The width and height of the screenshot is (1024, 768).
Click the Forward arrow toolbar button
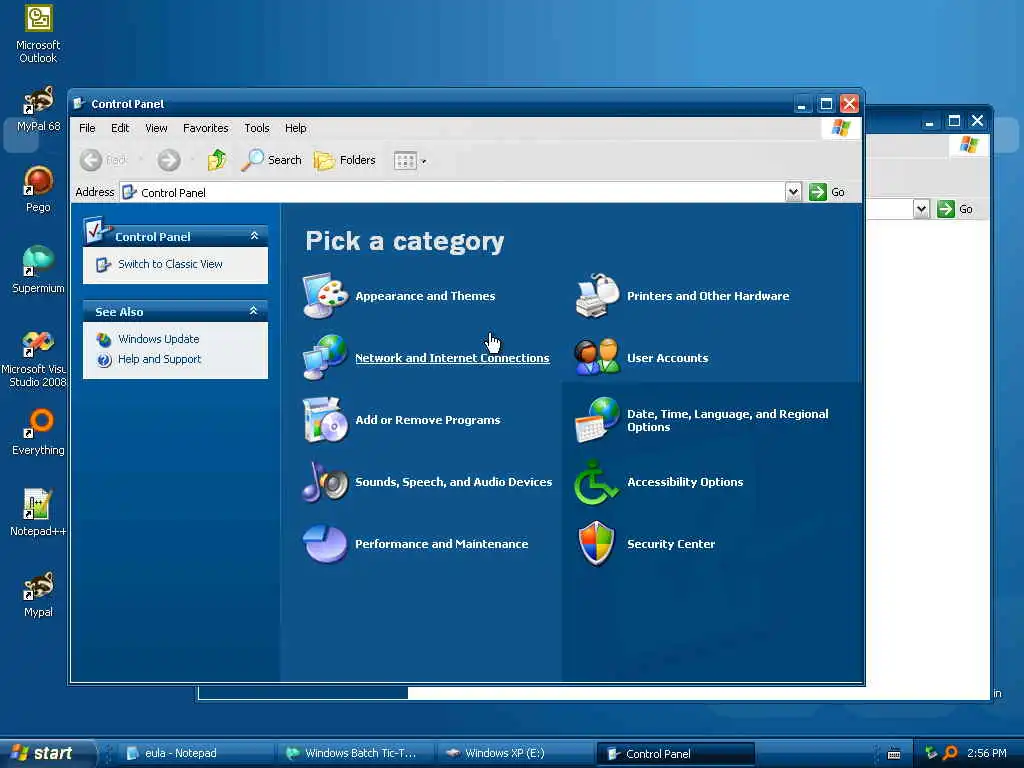pyautogui.click(x=168, y=160)
